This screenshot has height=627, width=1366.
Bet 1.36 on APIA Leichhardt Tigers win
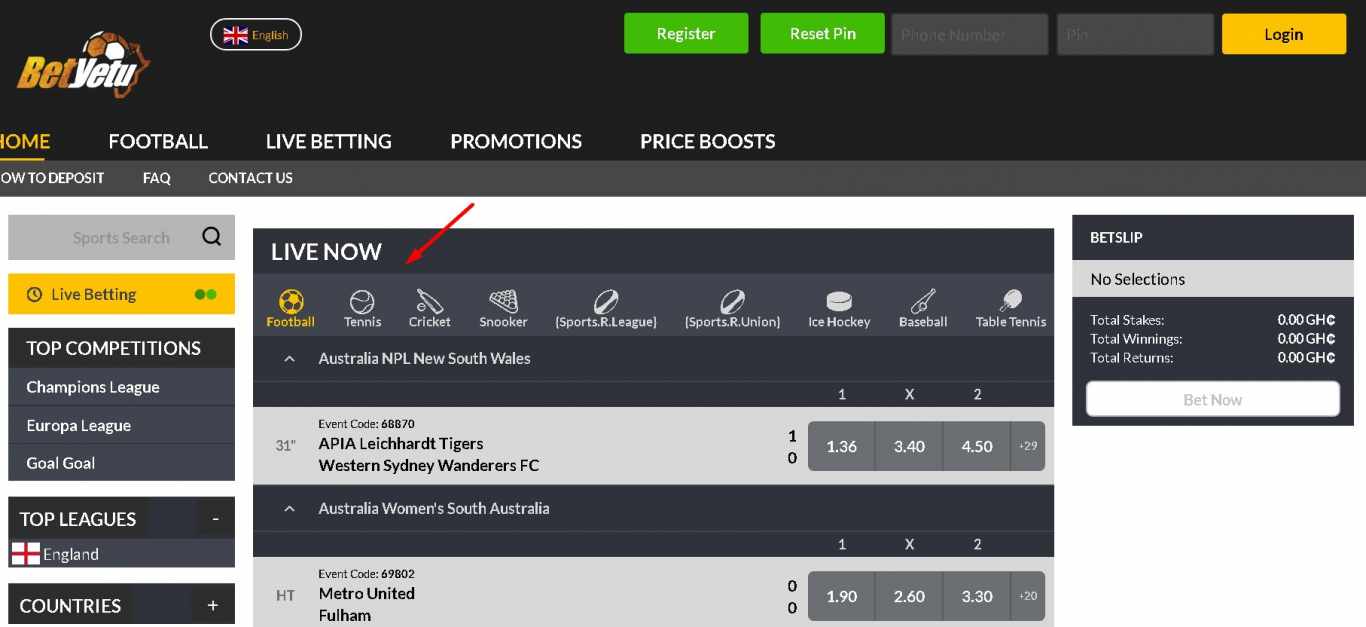[x=841, y=446]
